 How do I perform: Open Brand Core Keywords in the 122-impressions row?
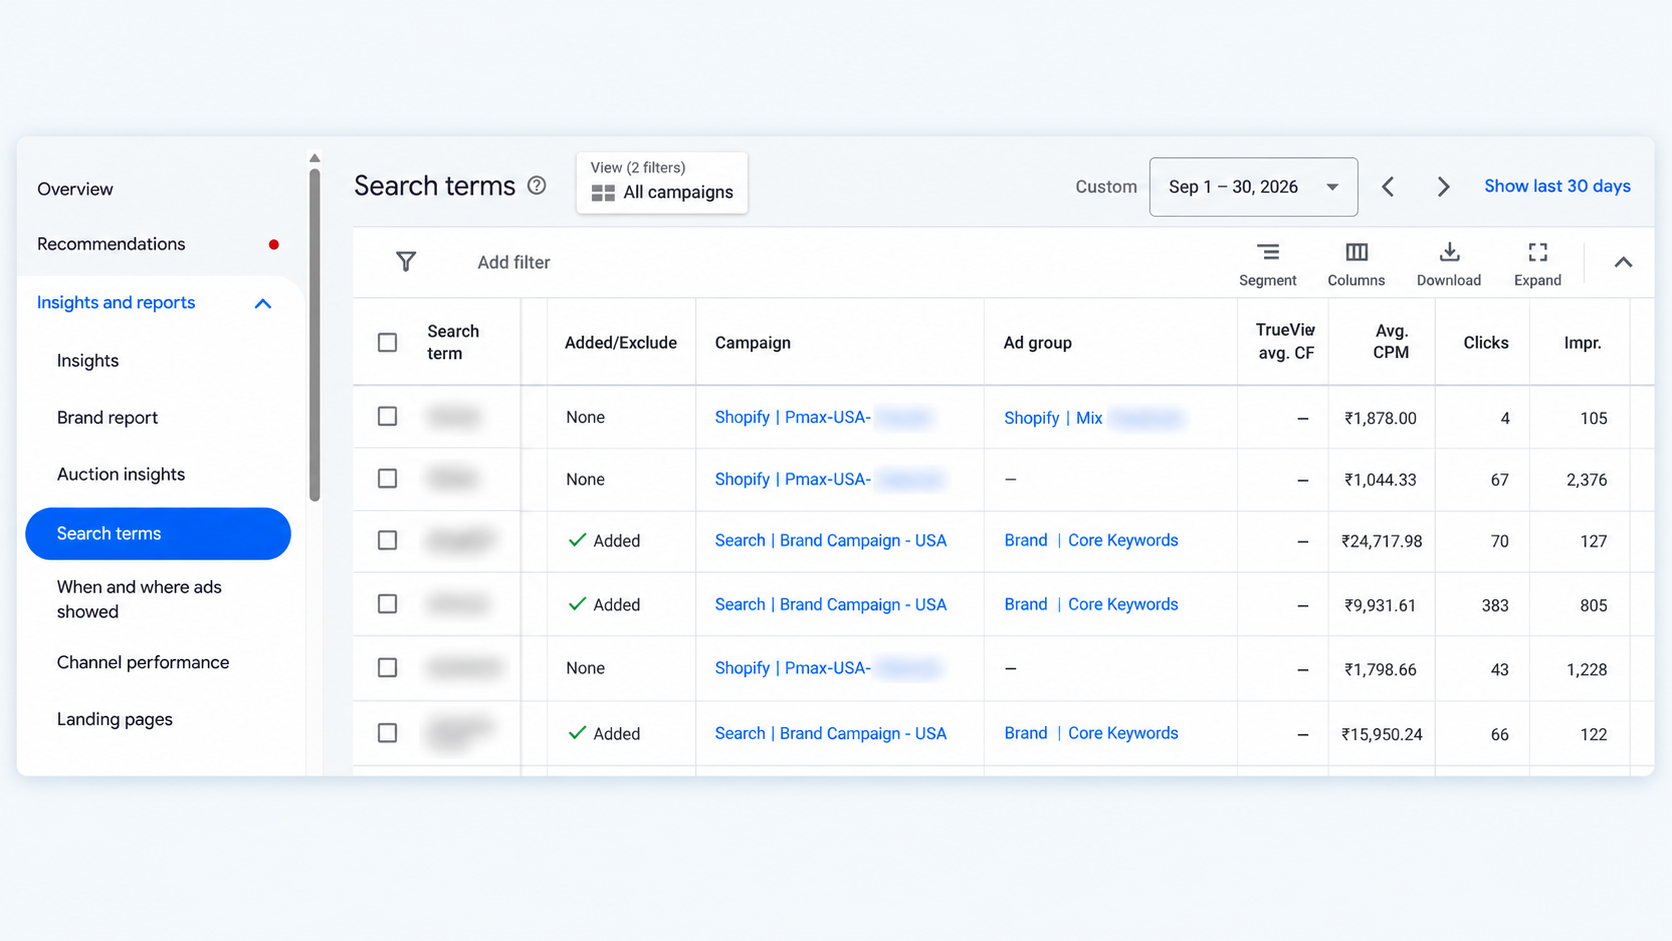(x=1091, y=733)
